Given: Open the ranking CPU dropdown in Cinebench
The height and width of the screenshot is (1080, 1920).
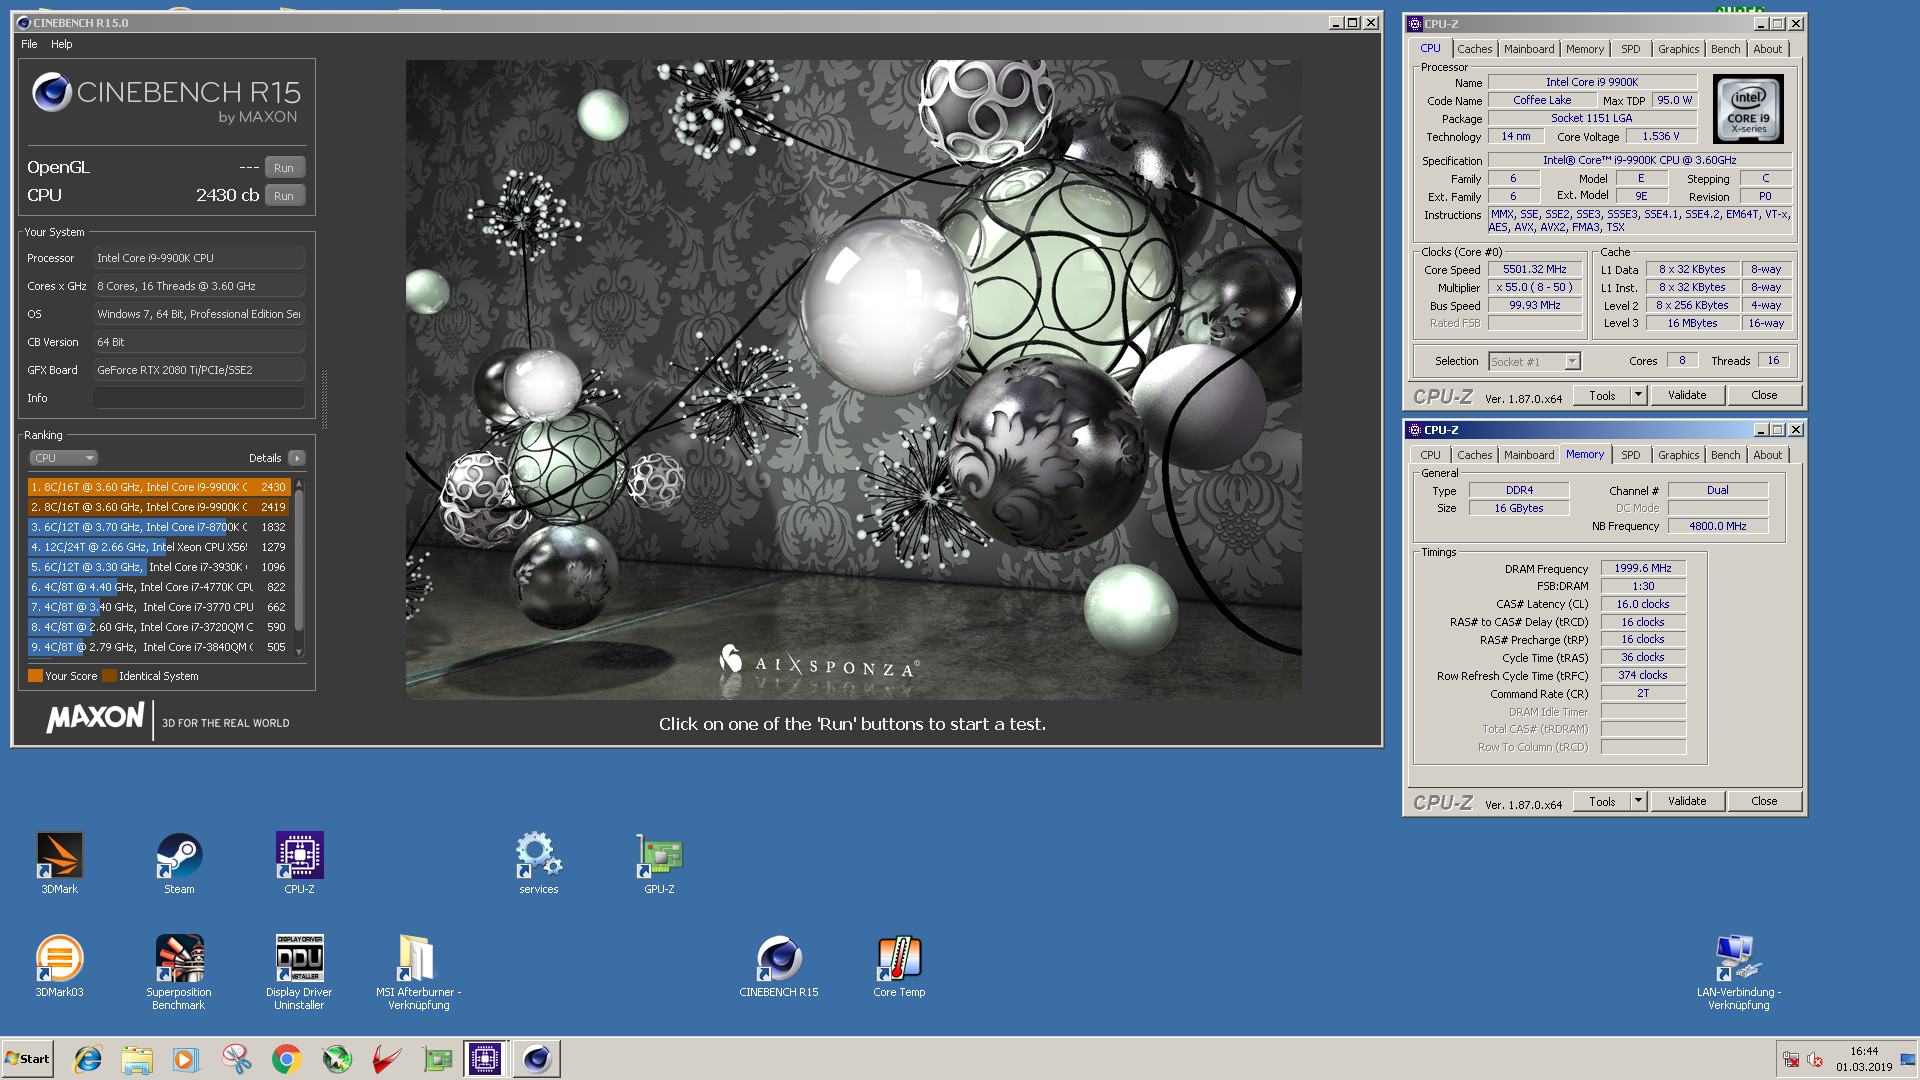Looking at the screenshot, I should 63,458.
